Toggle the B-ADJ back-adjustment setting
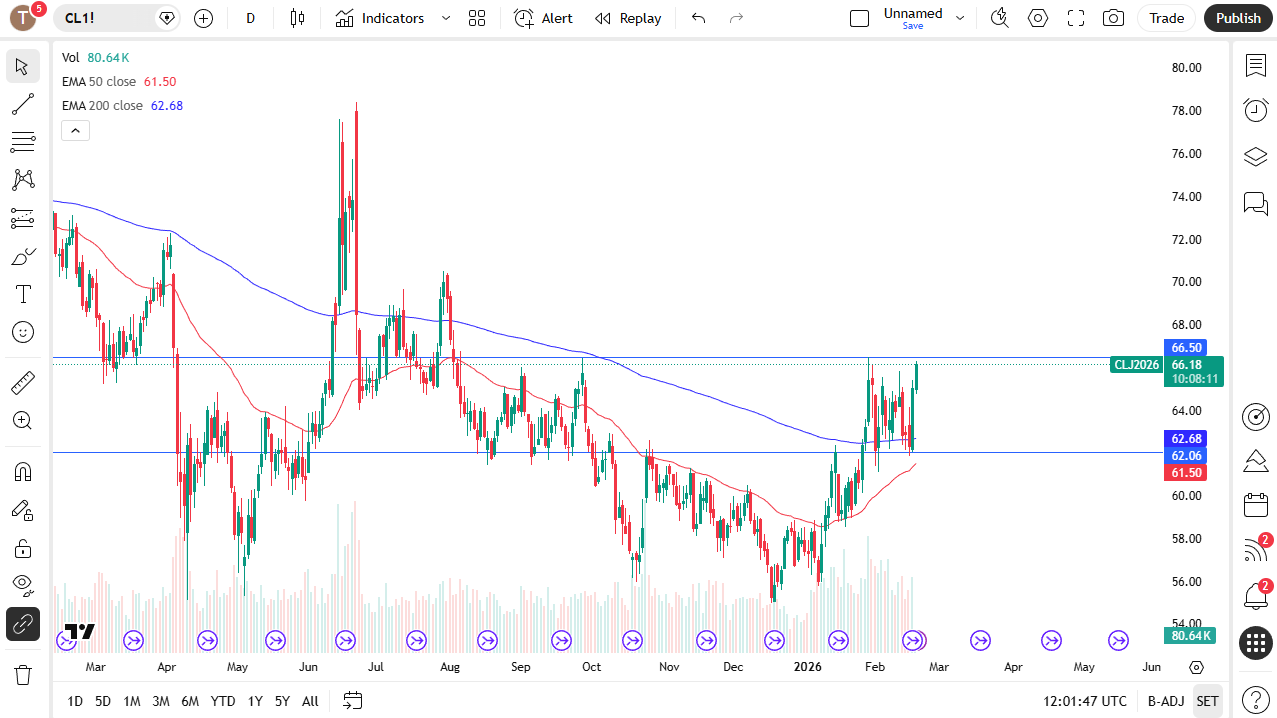This screenshot has width=1277, height=718. click(1166, 701)
